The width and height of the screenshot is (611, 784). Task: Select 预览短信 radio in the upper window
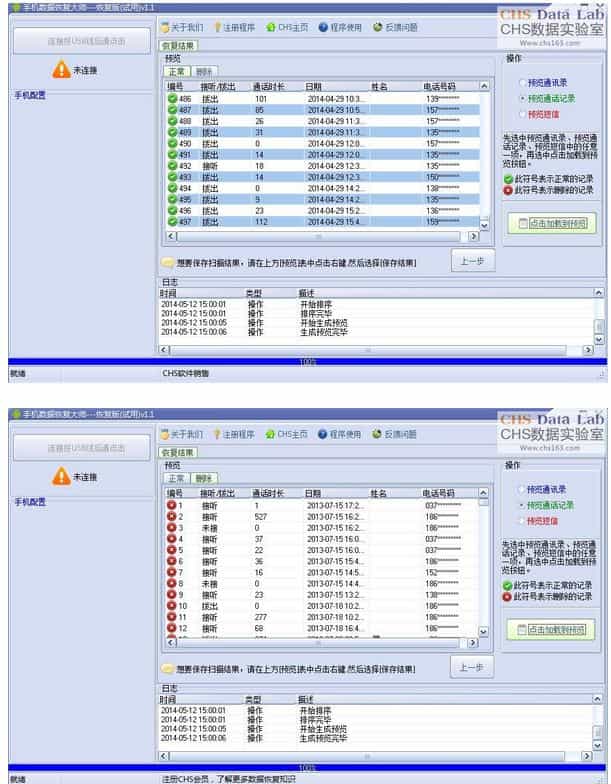click(523, 114)
